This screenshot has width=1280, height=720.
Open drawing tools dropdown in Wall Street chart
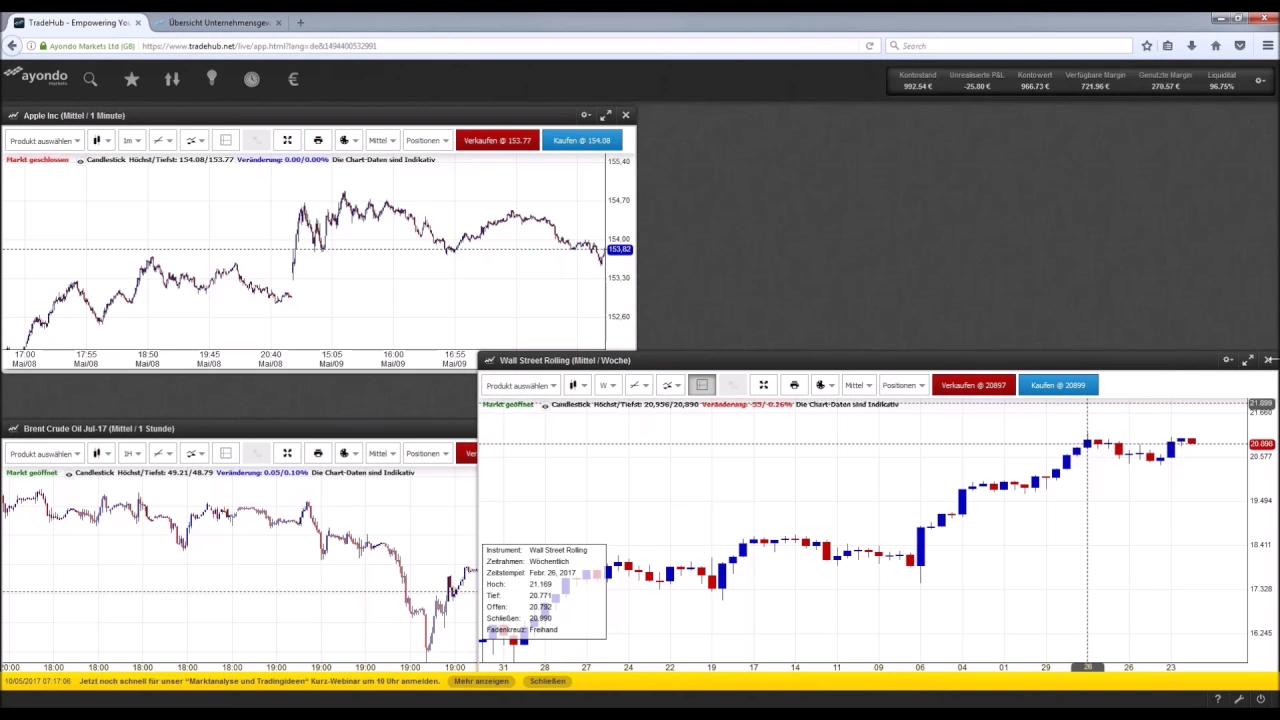point(638,385)
